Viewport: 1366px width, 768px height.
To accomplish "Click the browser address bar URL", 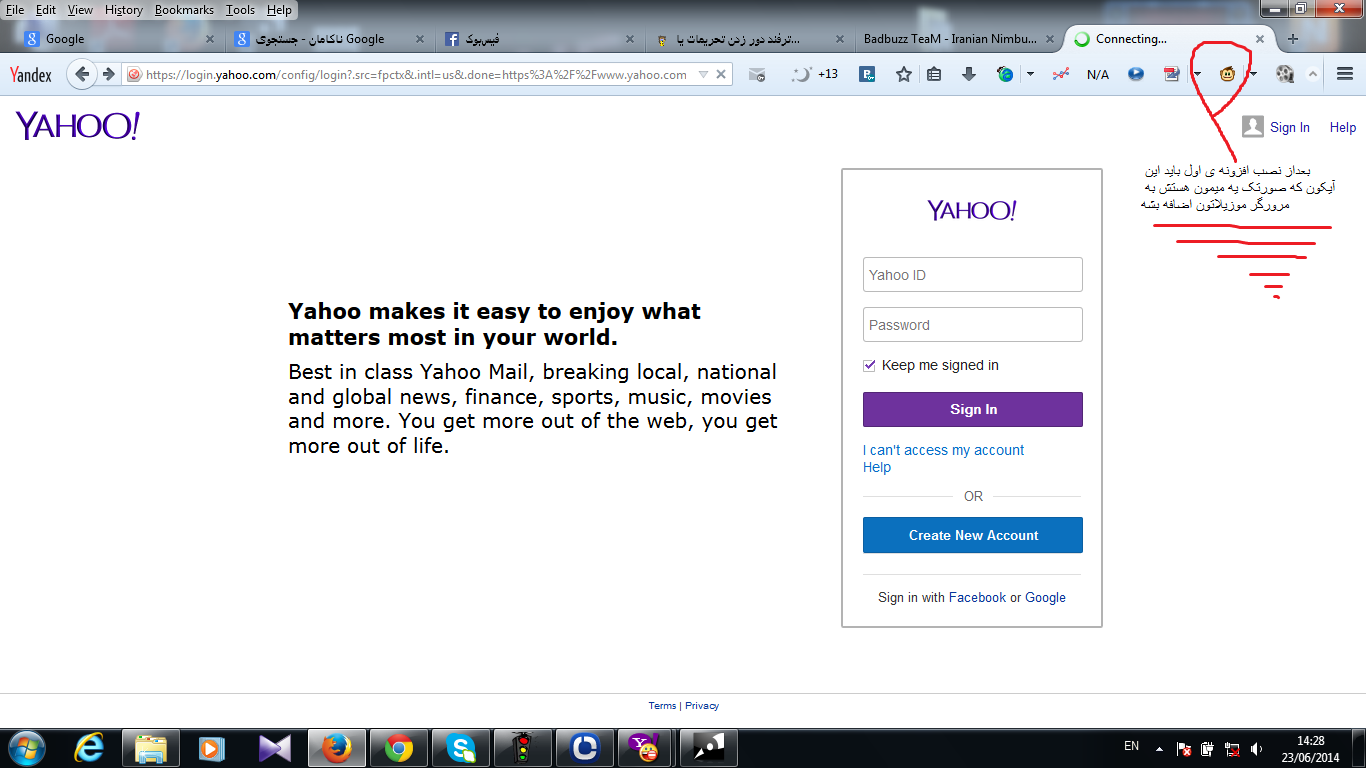I will point(416,75).
